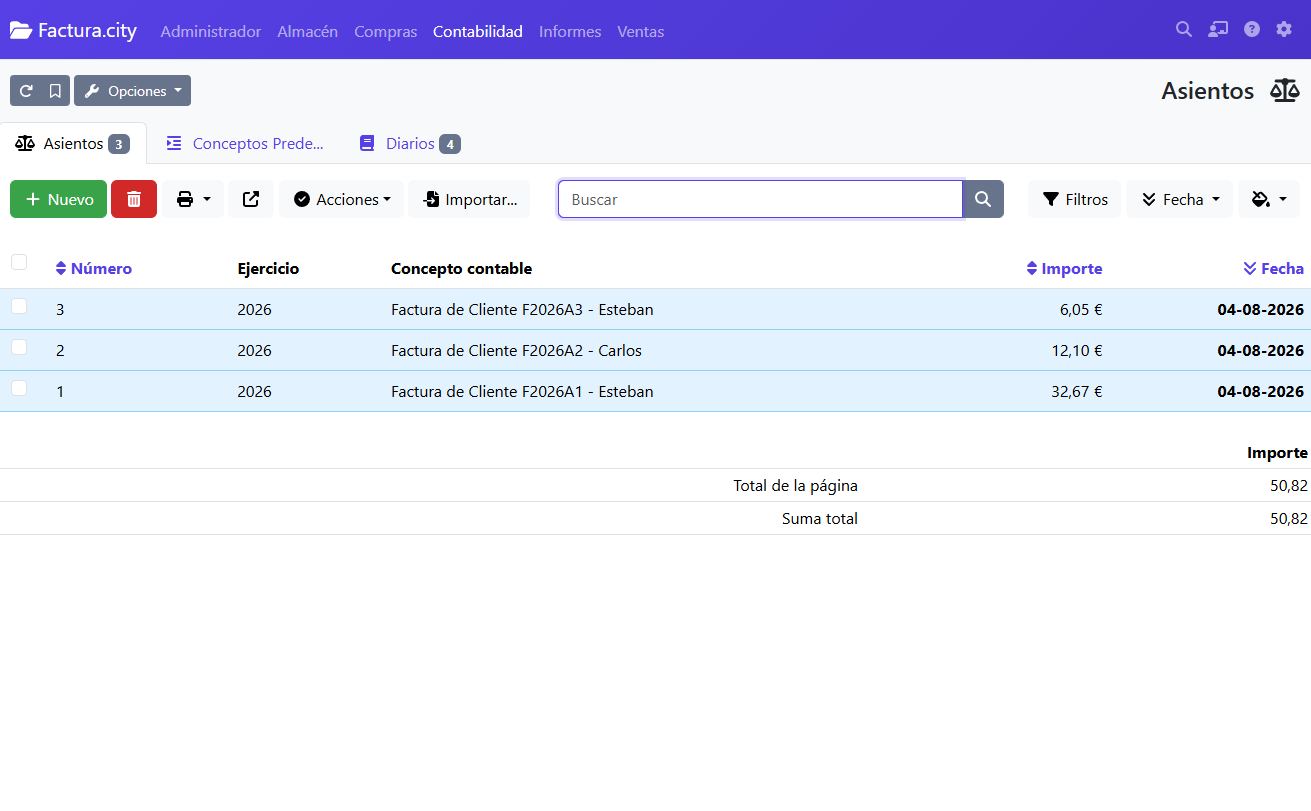The width and height of the screenshot is (1311, 811).
Task: Tick checkbox for entry number 1
Action: (19, 388)
